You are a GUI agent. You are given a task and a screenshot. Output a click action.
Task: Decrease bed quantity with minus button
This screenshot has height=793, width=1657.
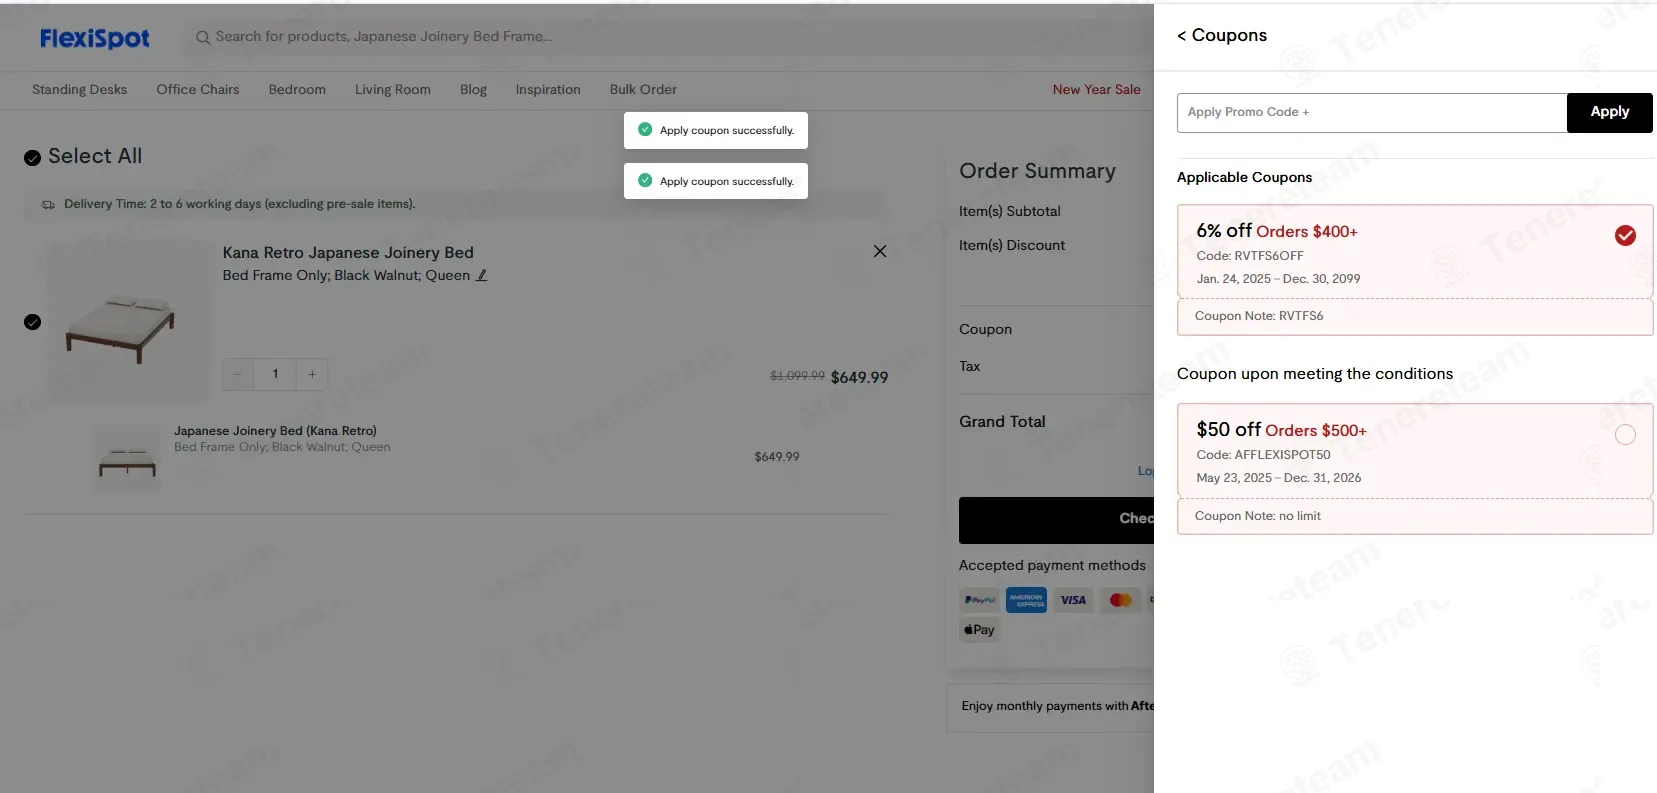point(238,374)
